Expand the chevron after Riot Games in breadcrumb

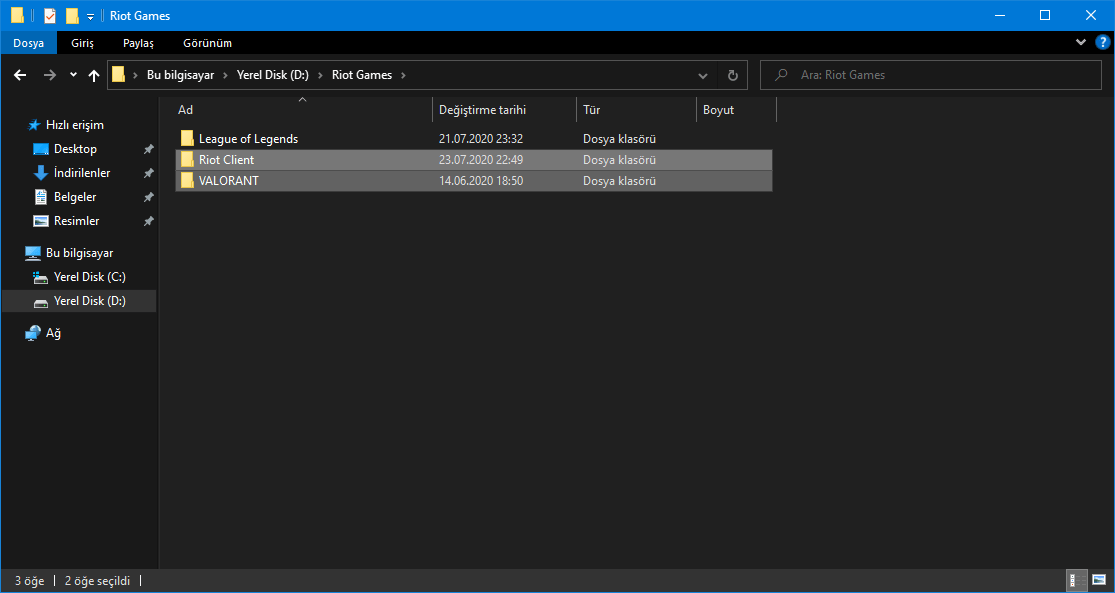tap(405, 75)
